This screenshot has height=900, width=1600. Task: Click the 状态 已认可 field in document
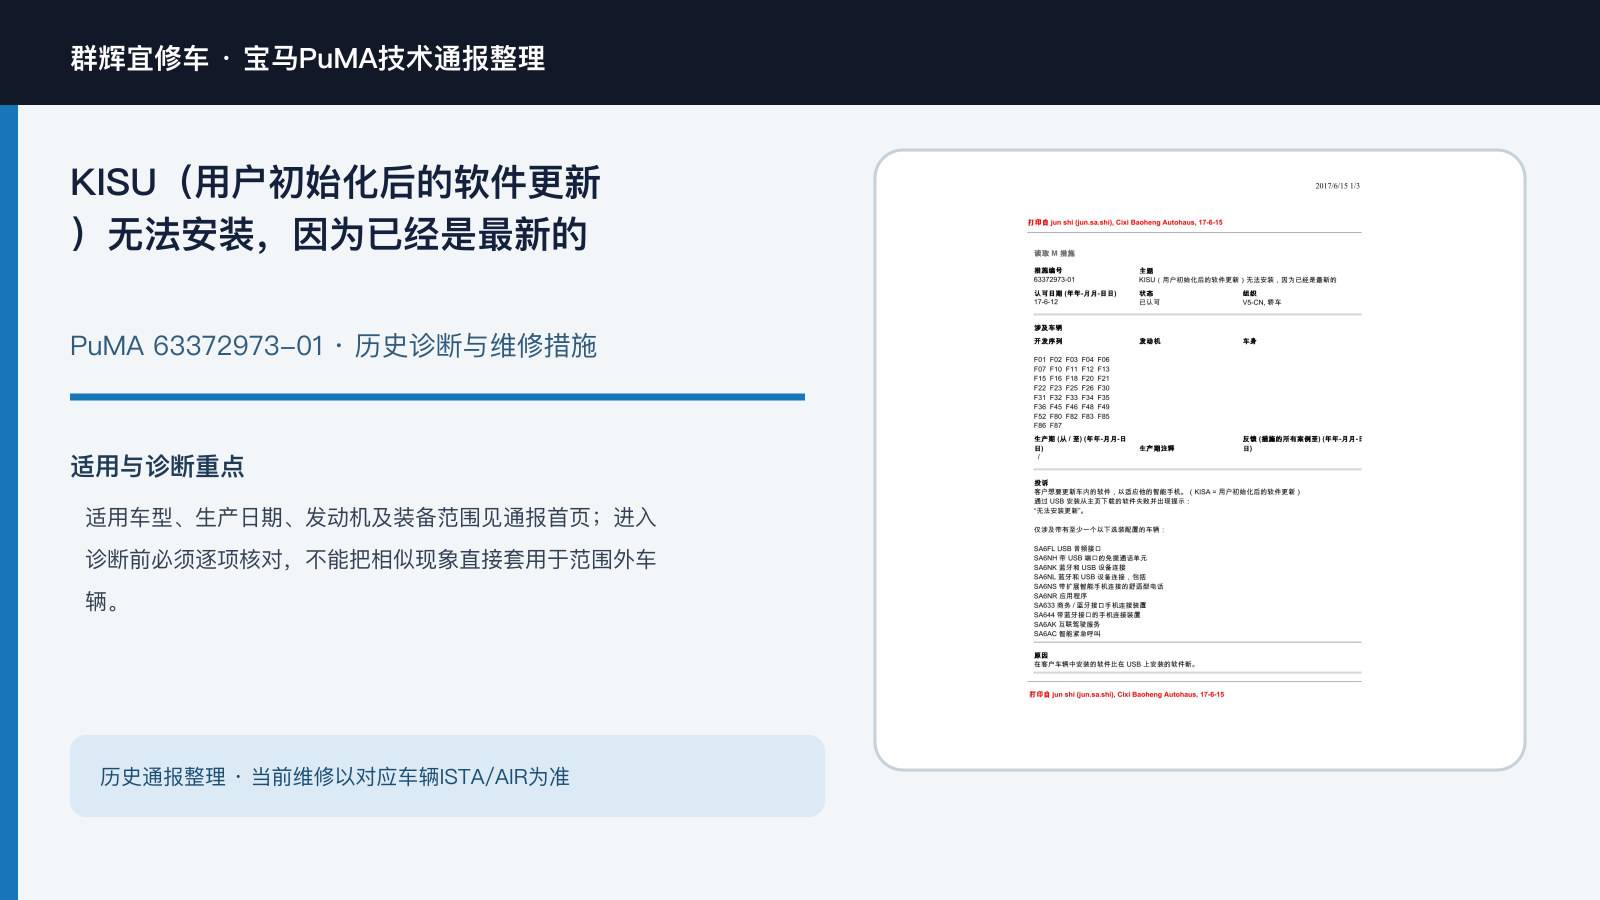click(x=1149, y=298)
